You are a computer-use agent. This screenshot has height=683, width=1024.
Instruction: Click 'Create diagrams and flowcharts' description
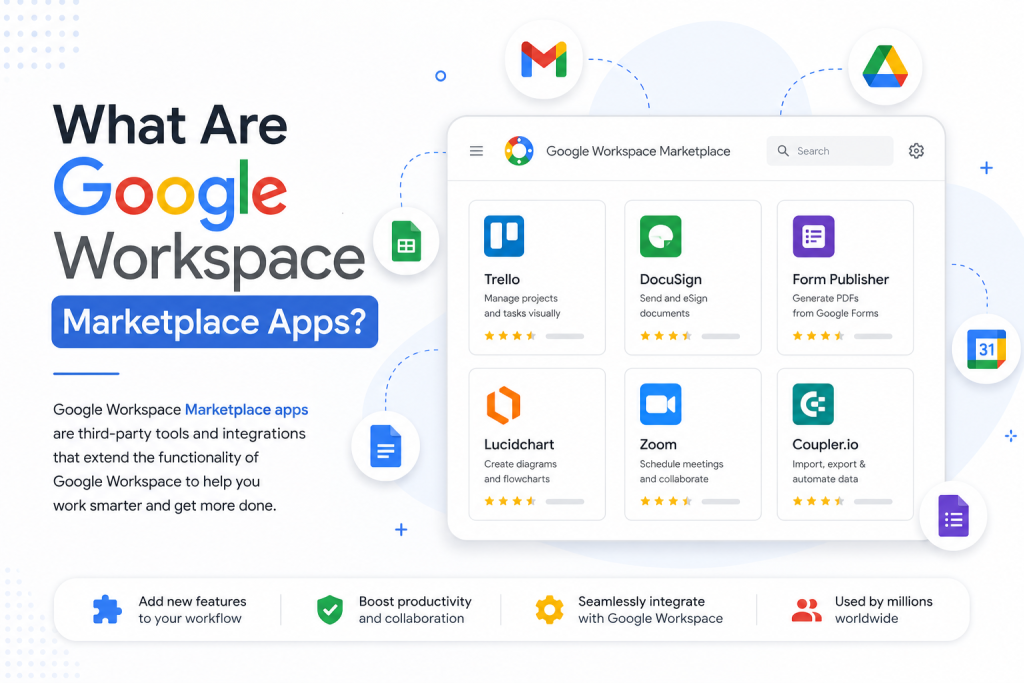[520, 471]
